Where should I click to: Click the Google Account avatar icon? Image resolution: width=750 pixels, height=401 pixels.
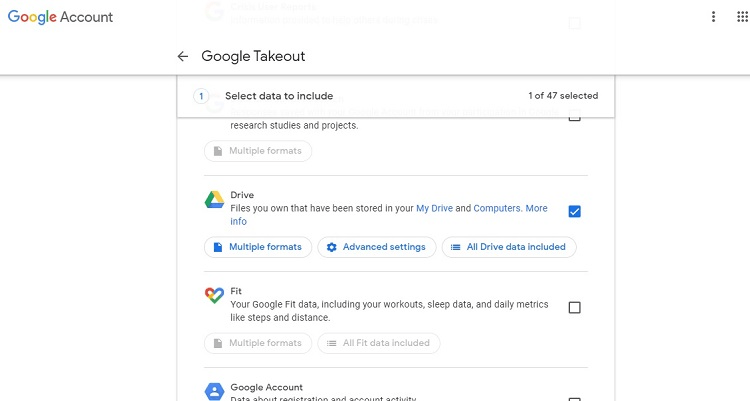point(214,391)
